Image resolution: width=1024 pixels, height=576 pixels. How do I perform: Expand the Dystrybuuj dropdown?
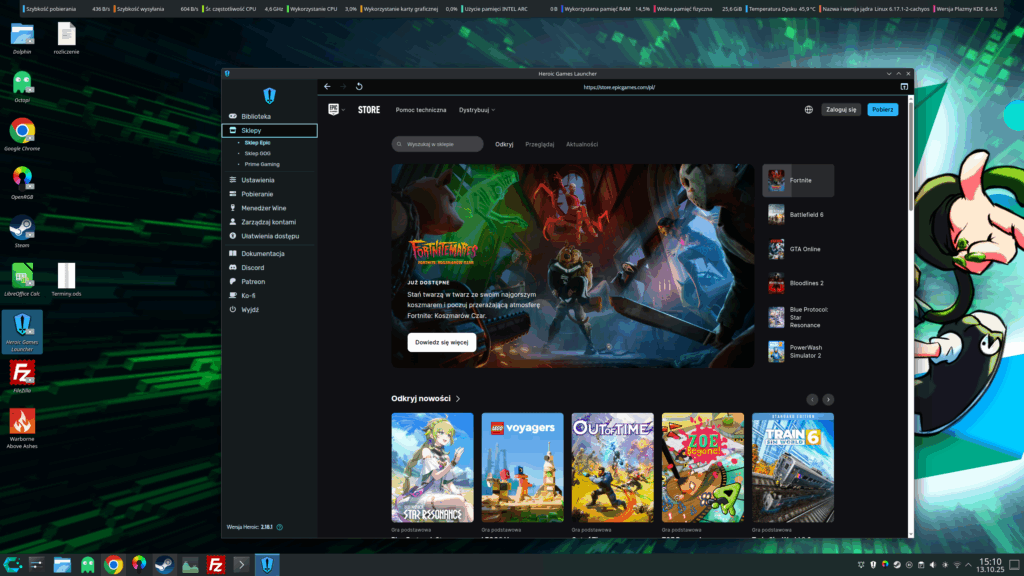coord(477,110)
